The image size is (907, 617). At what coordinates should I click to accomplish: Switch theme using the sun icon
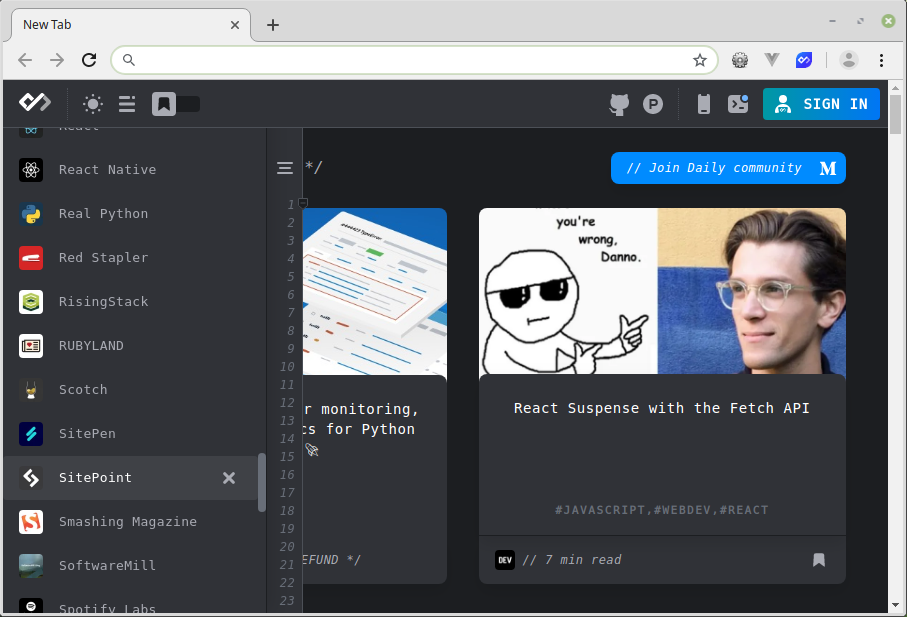click(93, 104)
